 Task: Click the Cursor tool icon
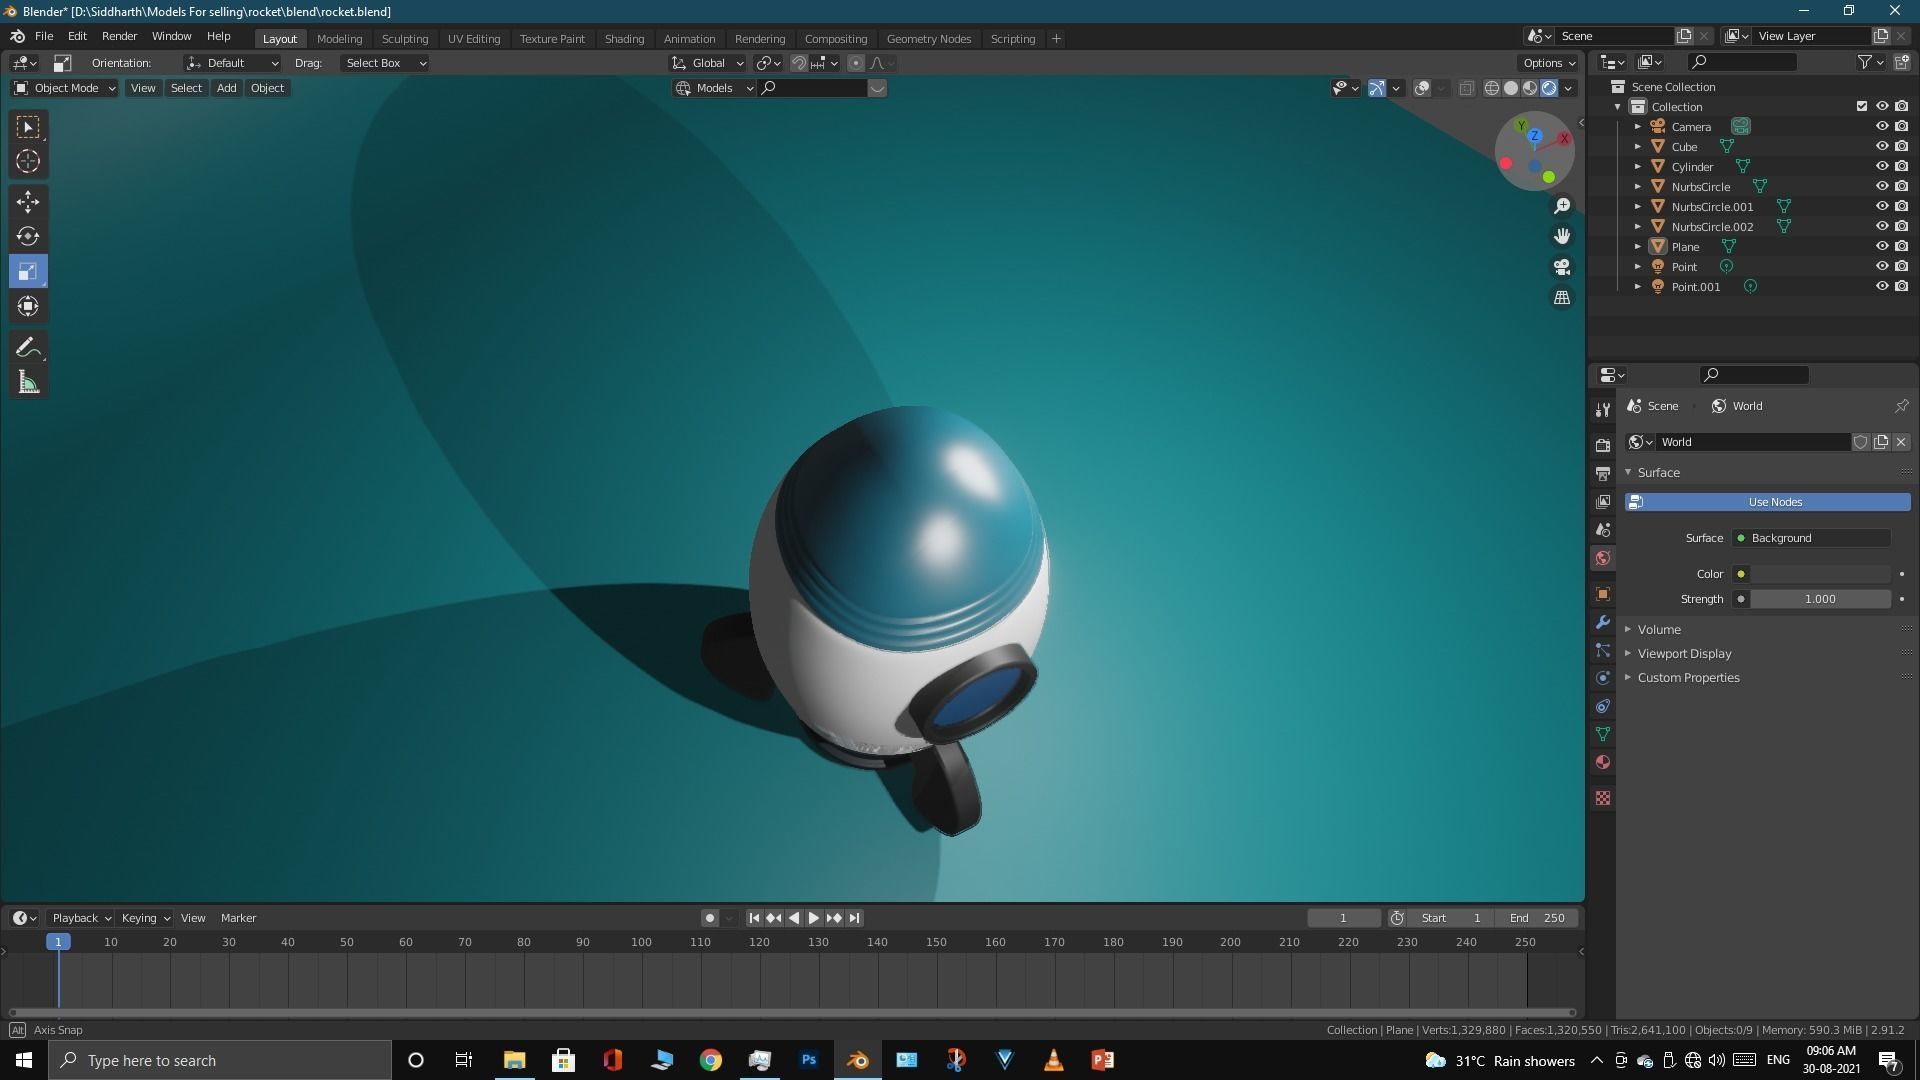tap(28, 161)
